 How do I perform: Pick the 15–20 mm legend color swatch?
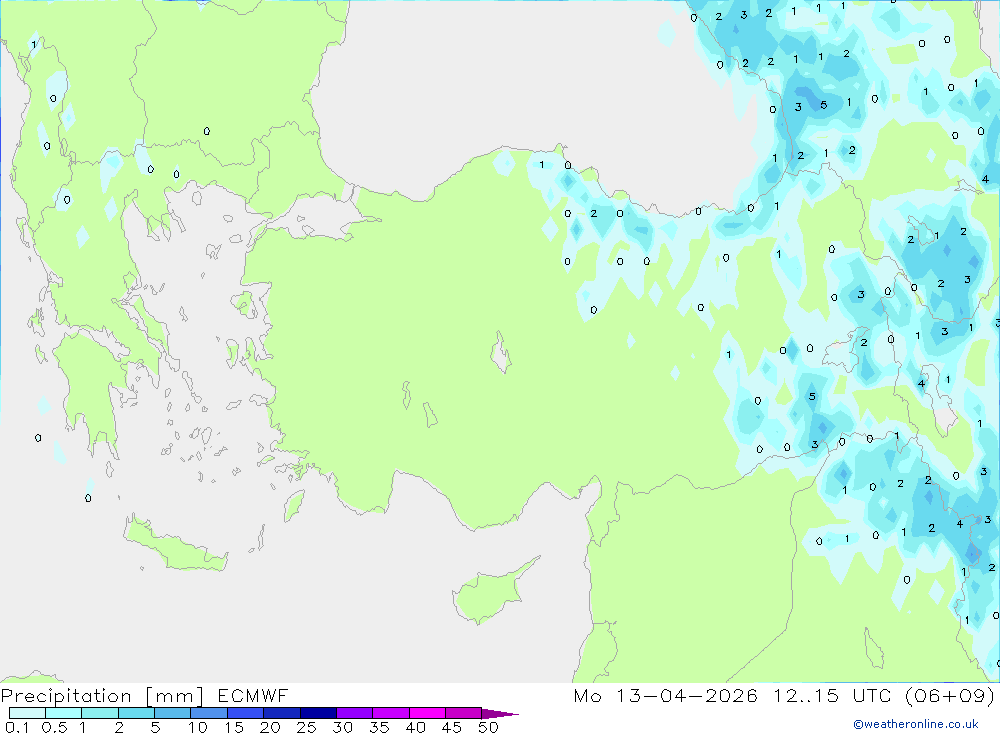[x=246, y=713]
